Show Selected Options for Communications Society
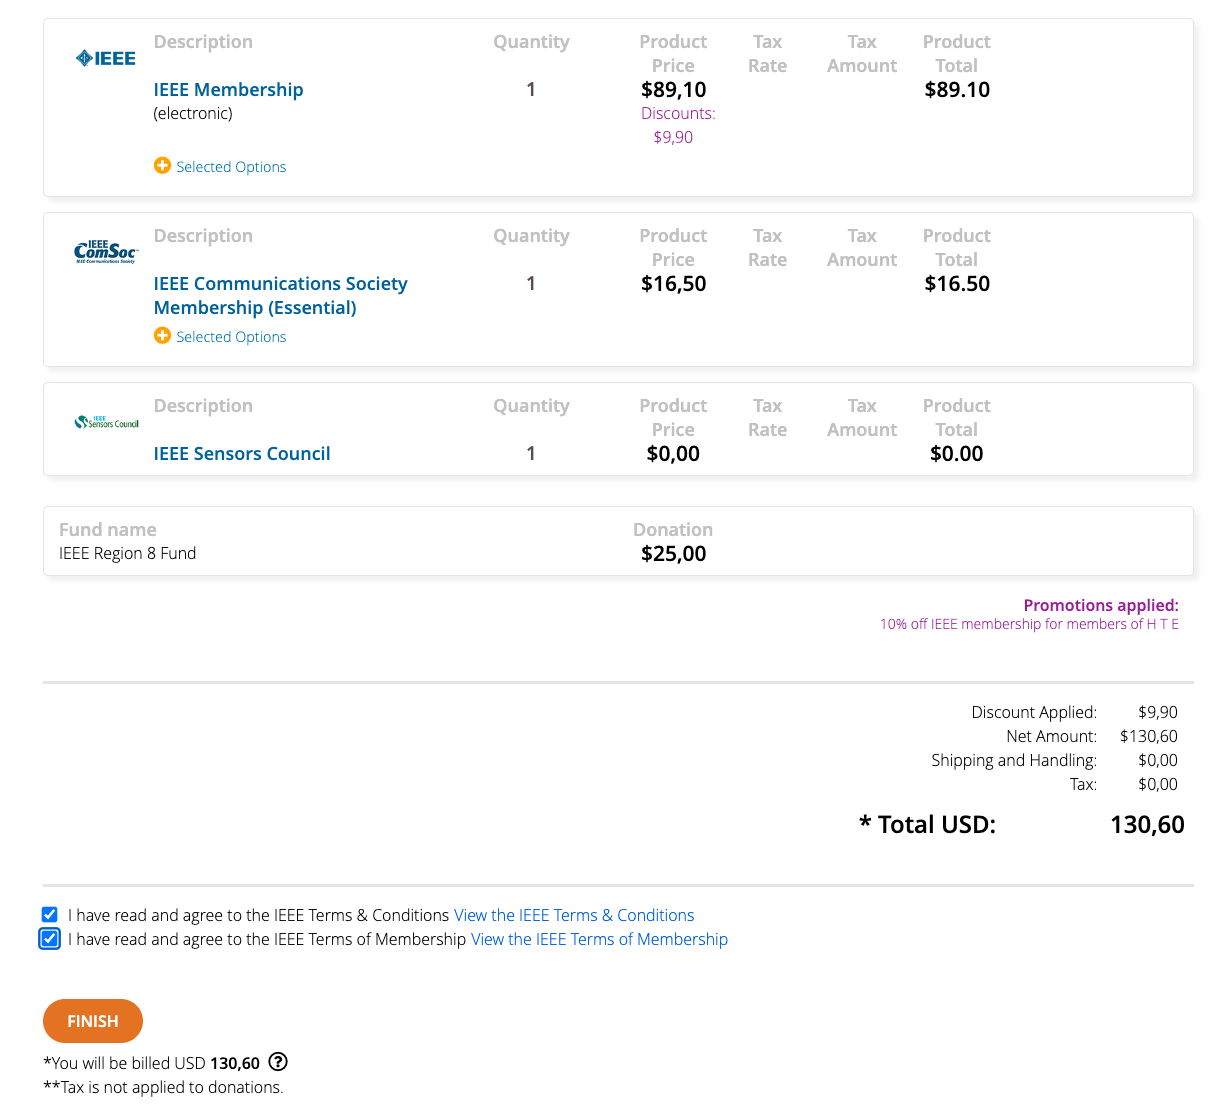This screenshot has height=1108, width=1232. tap(231, 336)
